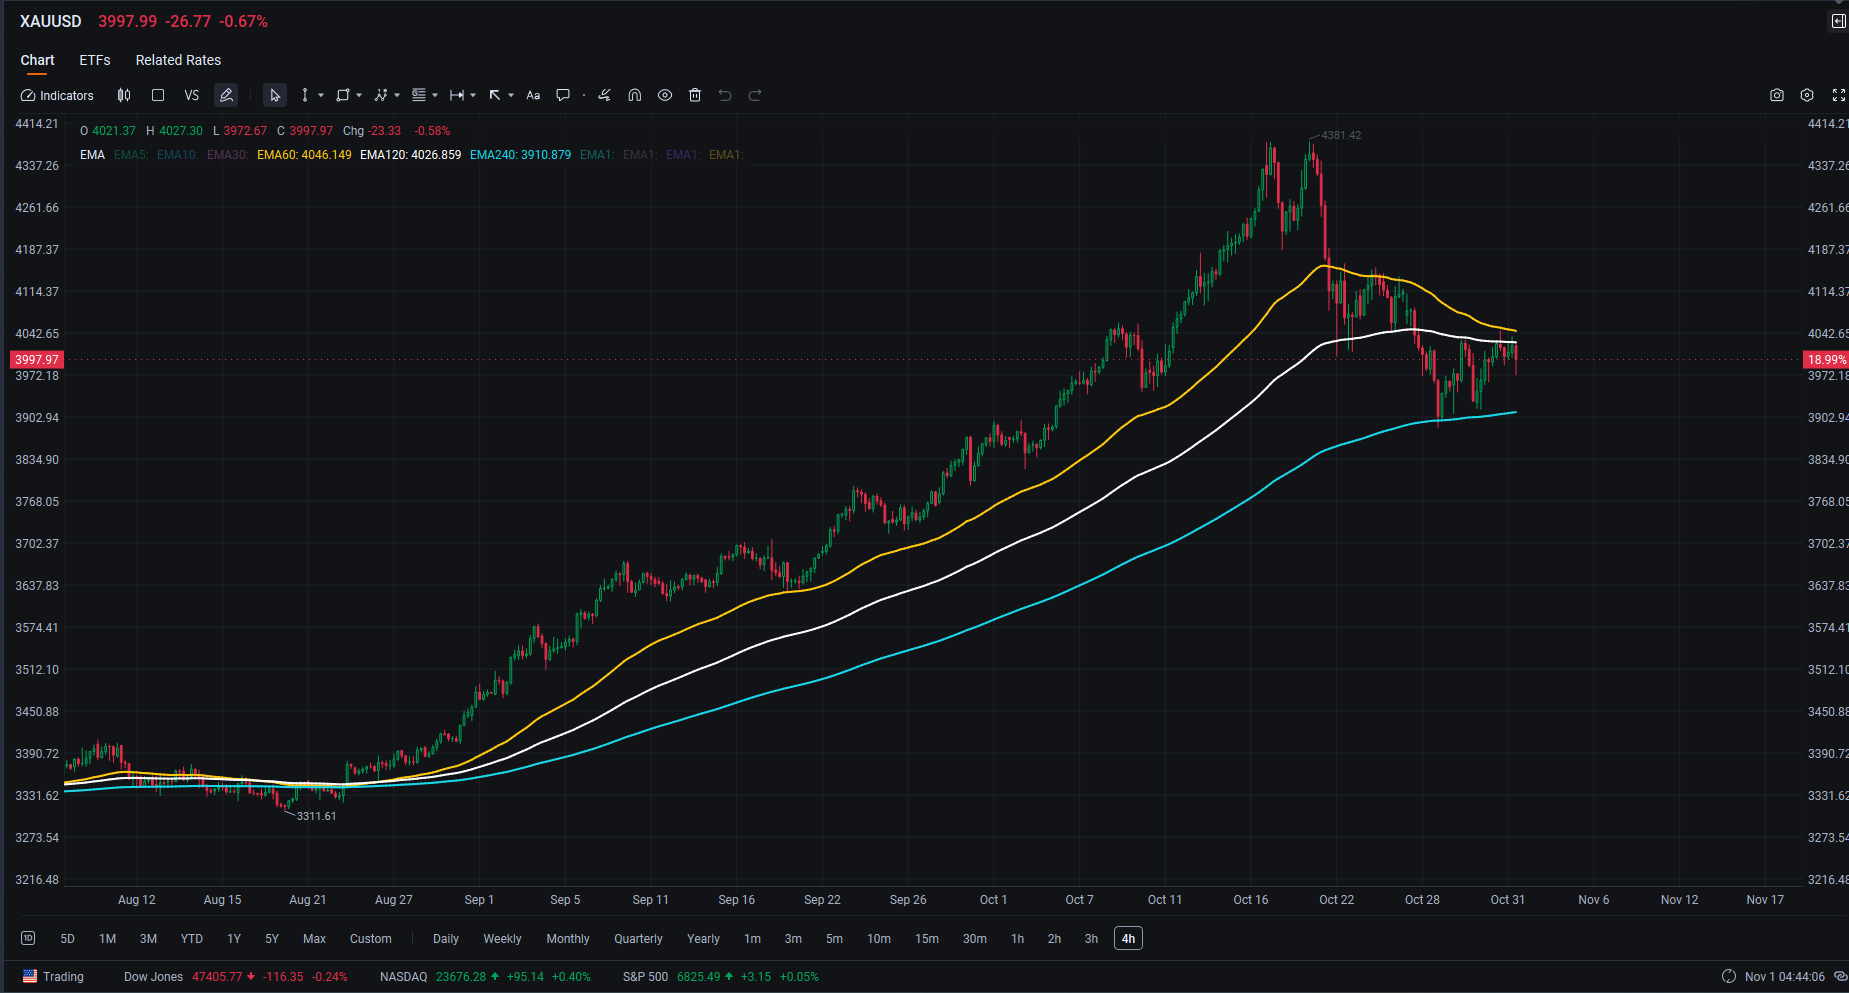Open chart settings hexagon gear icon

[x=1807, y=96]
